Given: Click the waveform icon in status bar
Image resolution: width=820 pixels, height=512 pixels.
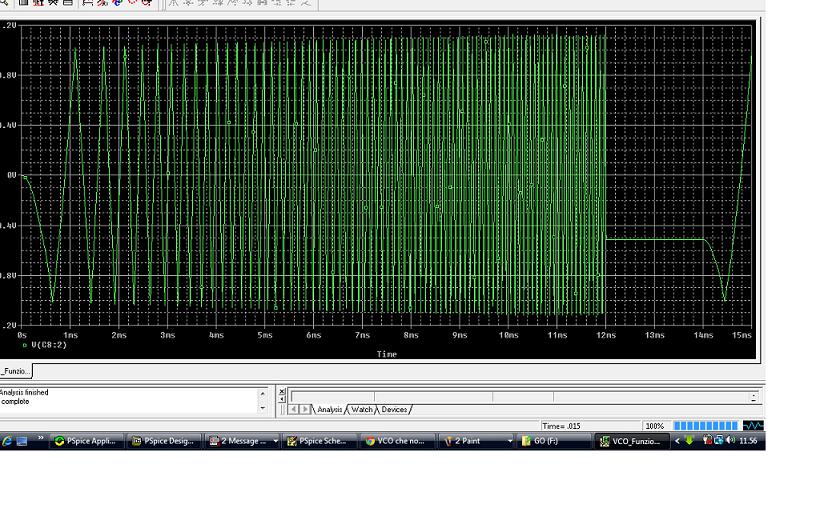Looking at the screenshot, I should 752,426.
